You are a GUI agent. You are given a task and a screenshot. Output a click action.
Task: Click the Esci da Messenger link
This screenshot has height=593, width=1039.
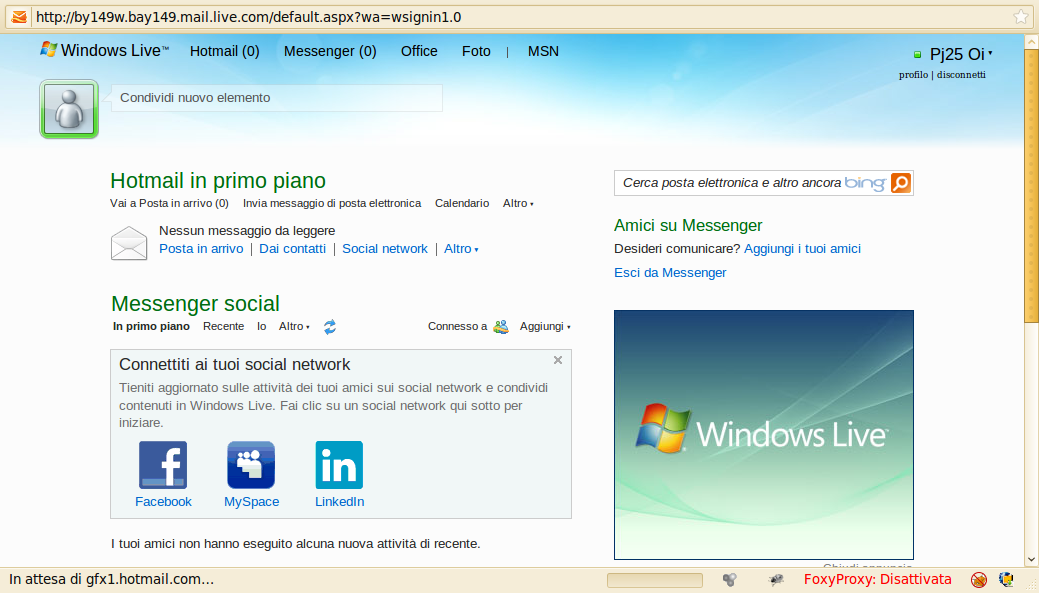point(670,273)
